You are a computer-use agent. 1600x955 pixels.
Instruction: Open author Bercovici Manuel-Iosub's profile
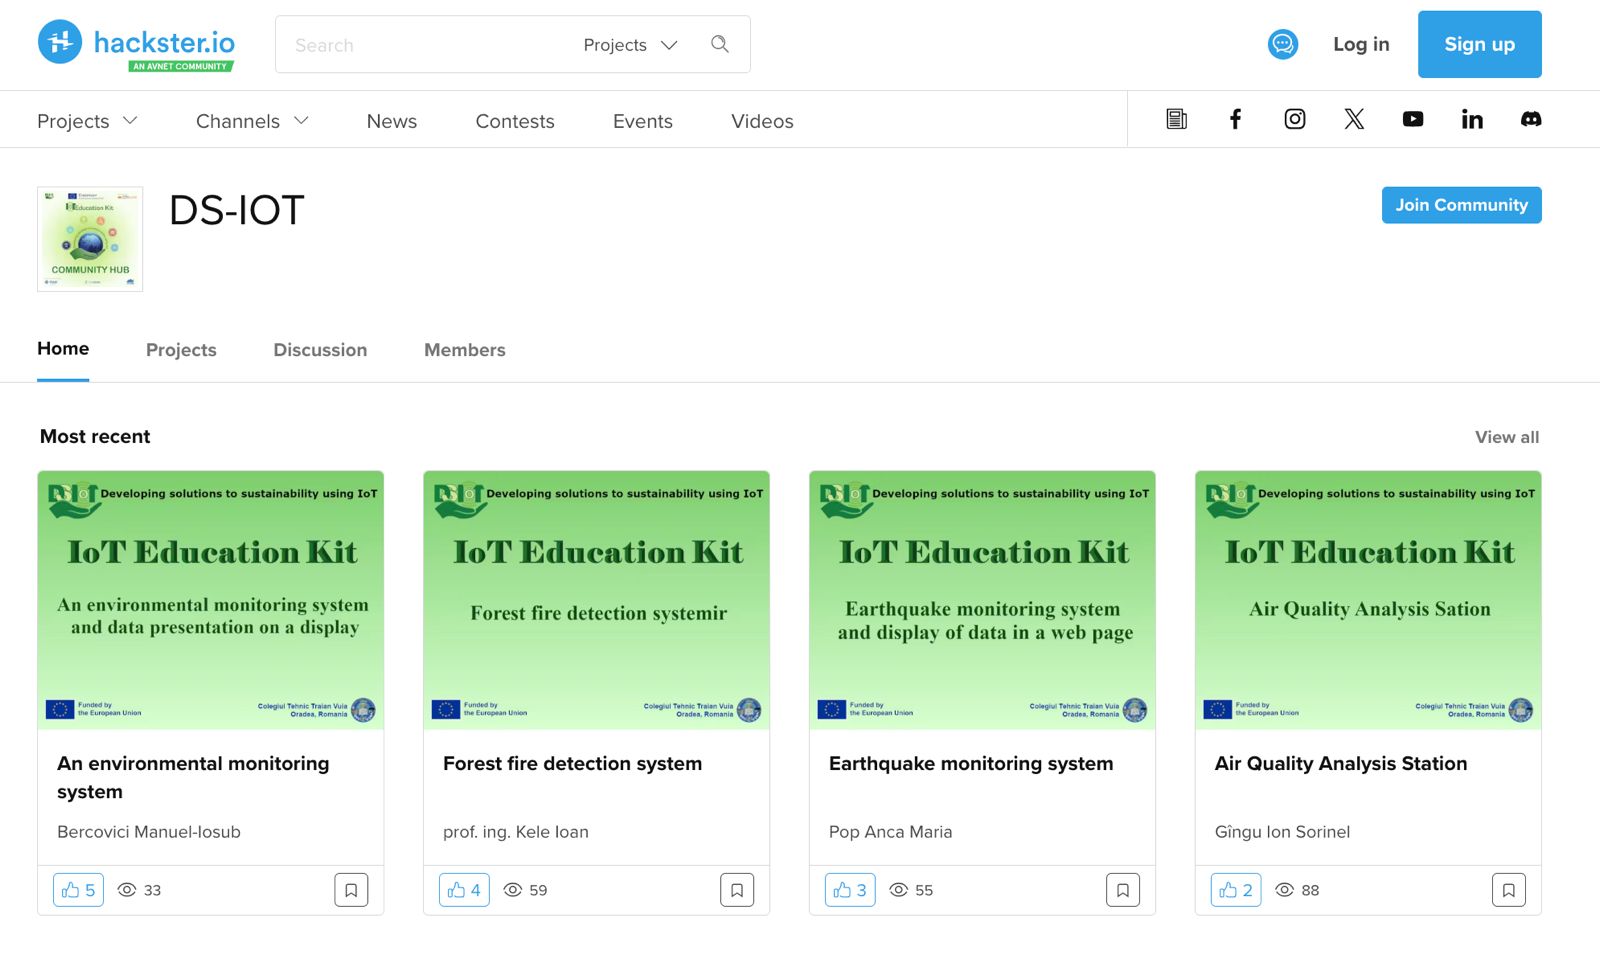pyautogui.click(x=149, y=832)
